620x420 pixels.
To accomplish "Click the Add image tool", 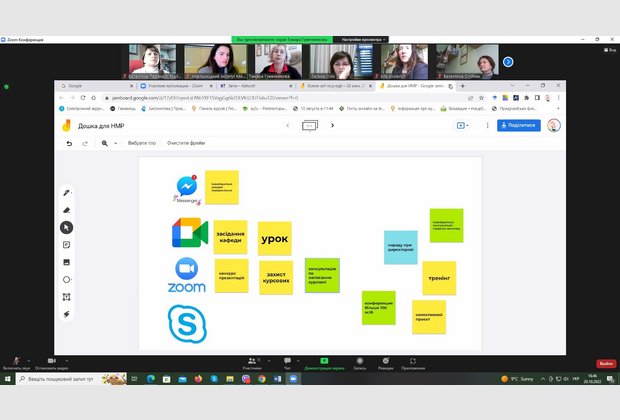I will click(x=67, y=262).
